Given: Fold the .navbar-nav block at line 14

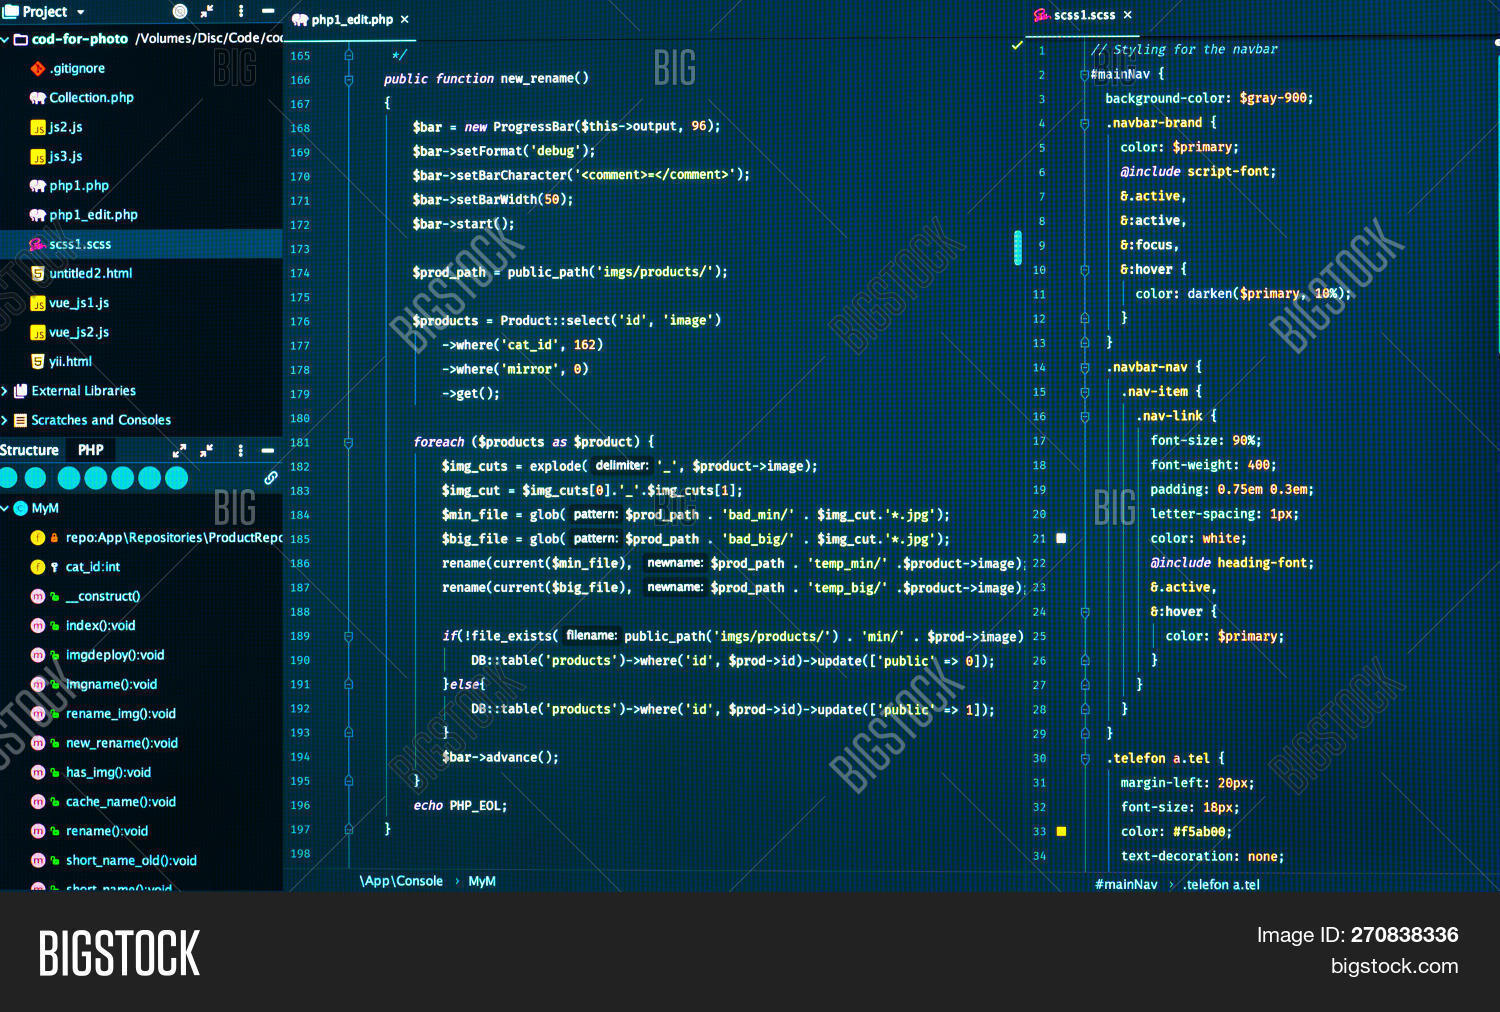Looking at the screenshot, I should (x=1084, y=368).
